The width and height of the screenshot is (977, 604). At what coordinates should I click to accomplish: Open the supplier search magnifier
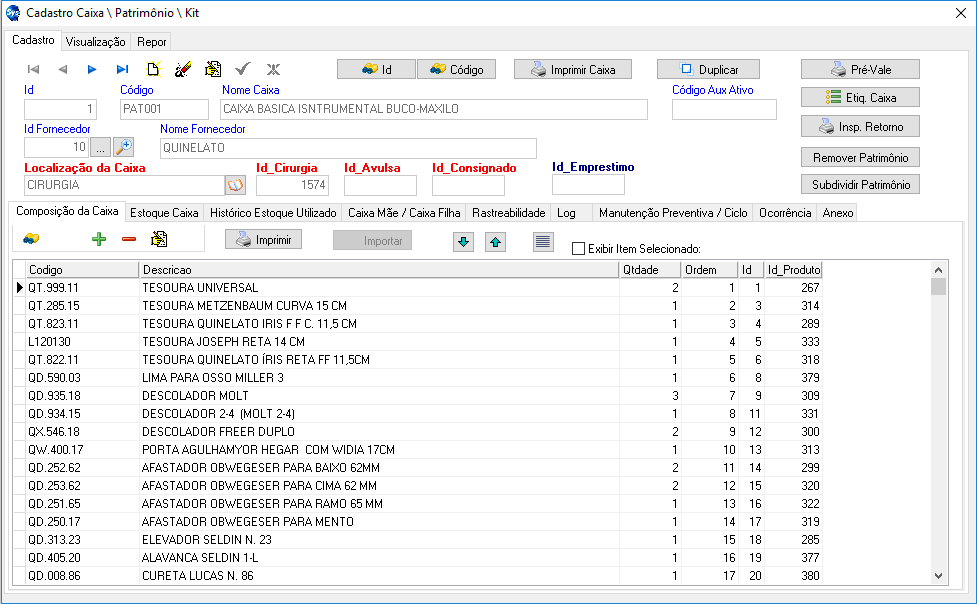click(x=123, y=148)
